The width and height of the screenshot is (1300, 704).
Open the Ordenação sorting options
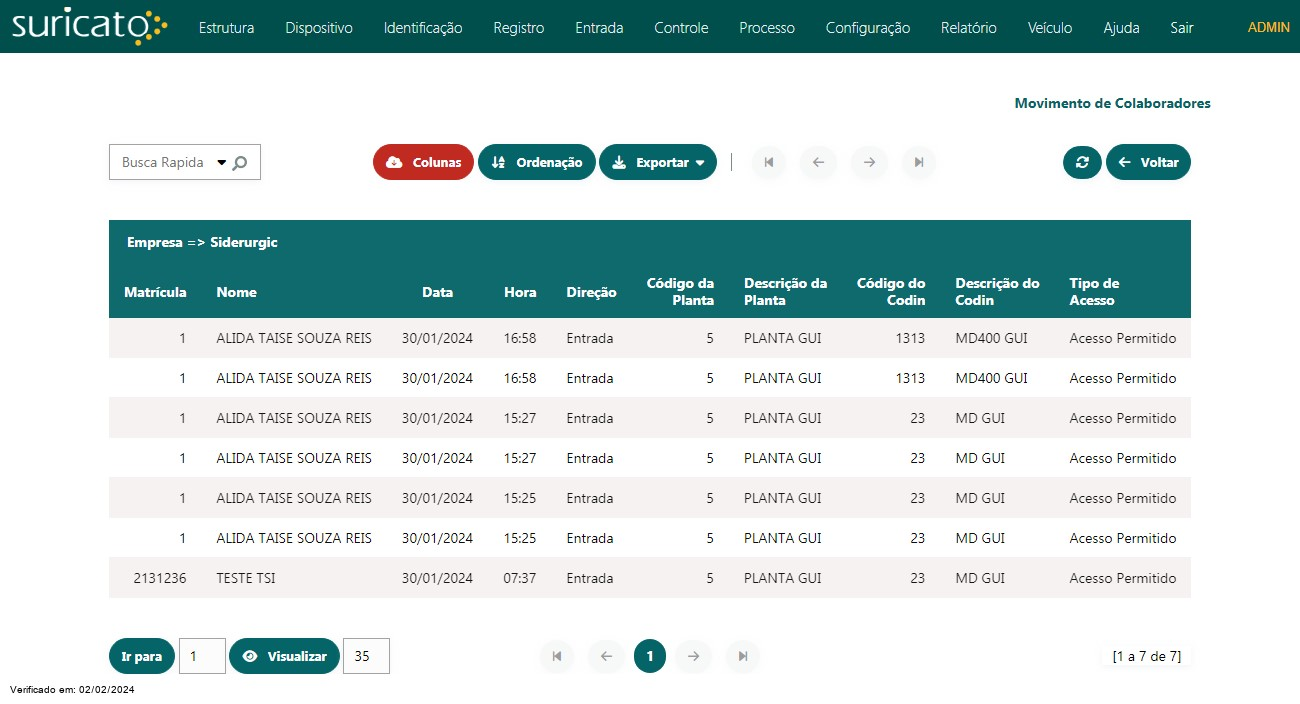pyautogui.click(x=537, y=162)
